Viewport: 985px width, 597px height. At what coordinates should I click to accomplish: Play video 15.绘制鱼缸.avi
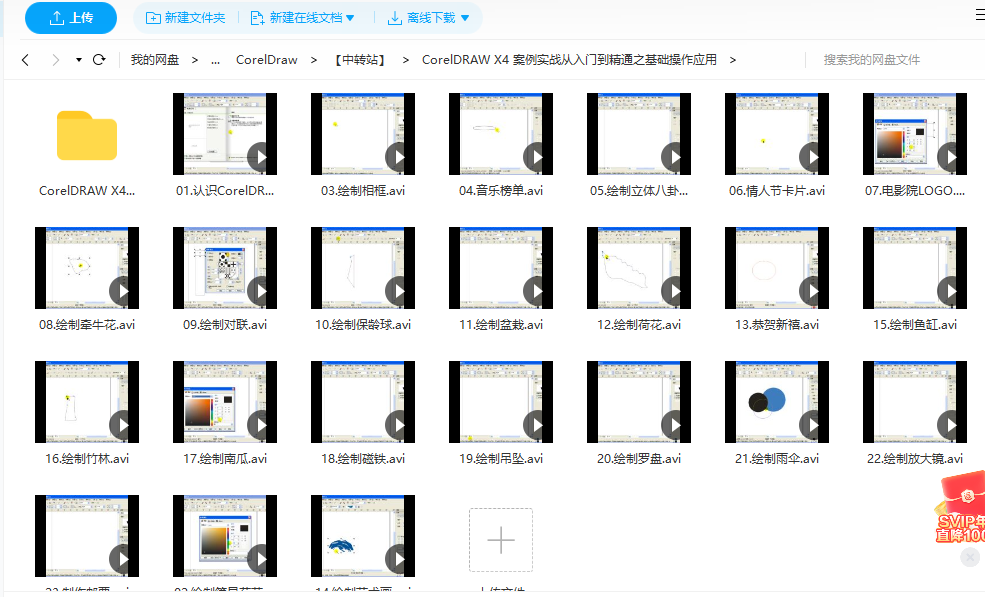coord(915,268)
